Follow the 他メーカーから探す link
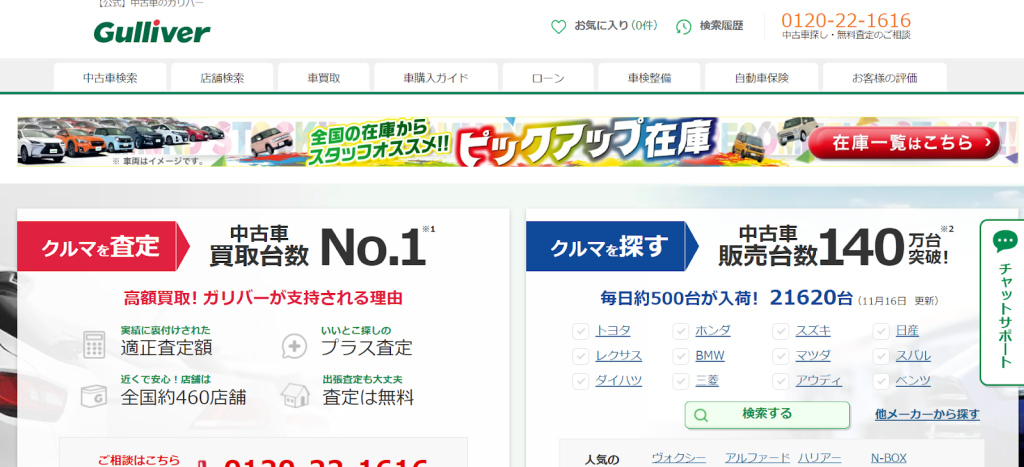The height and width of the screenshot is (467, 1024). (927, 414)
